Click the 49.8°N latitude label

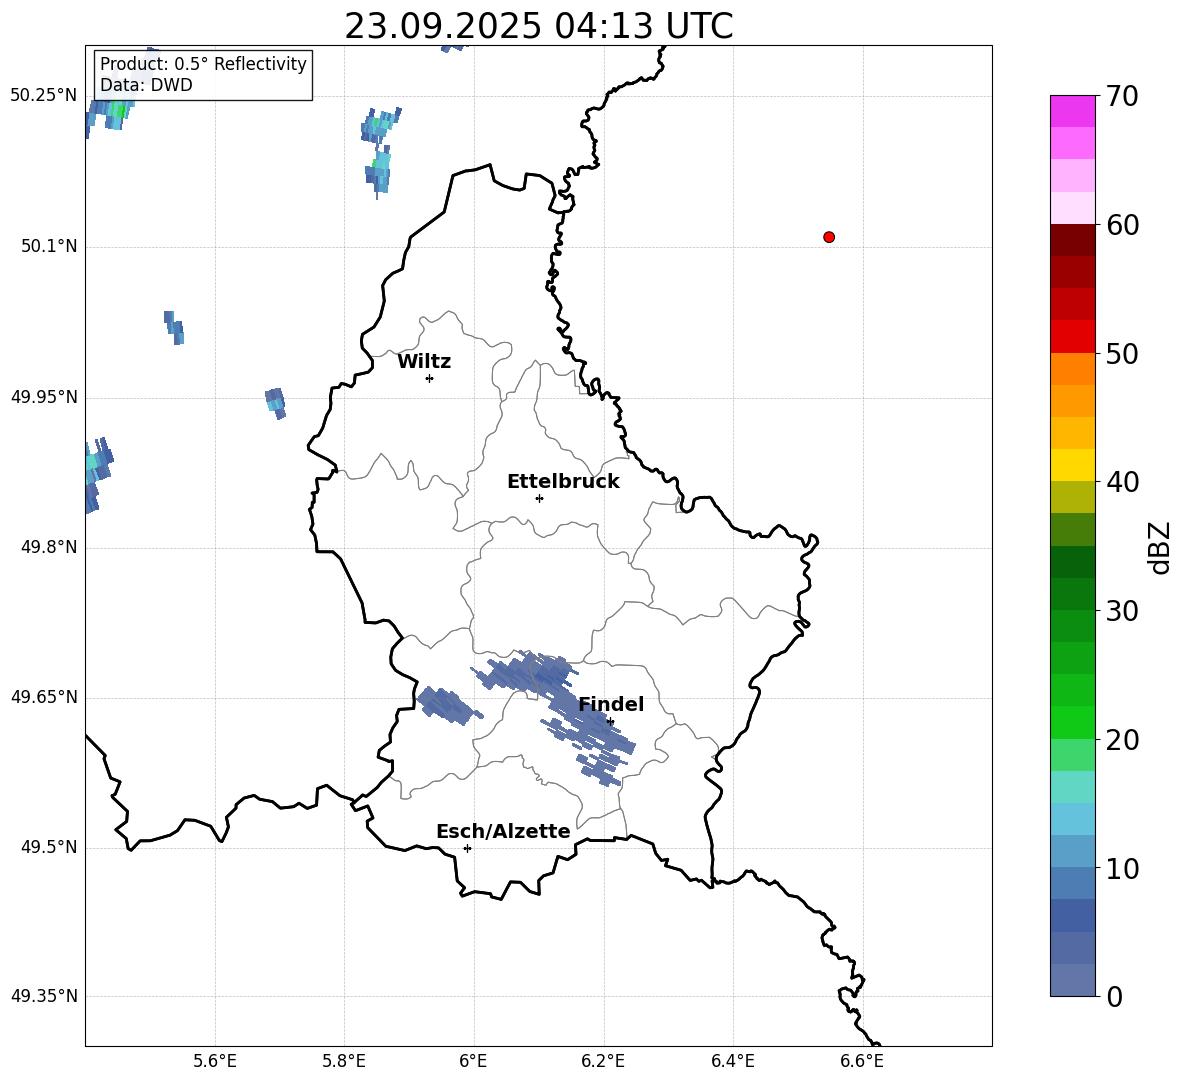pos(49,547)
